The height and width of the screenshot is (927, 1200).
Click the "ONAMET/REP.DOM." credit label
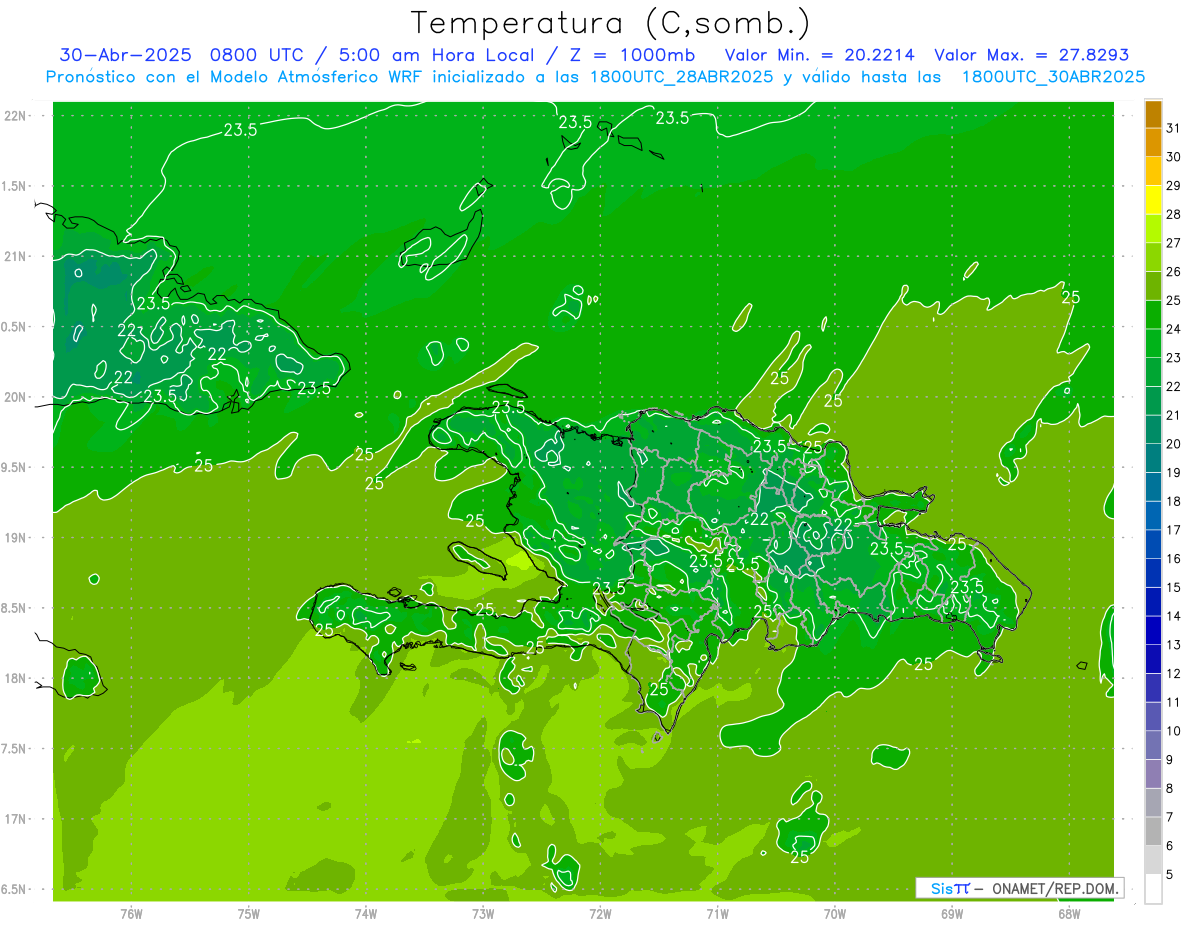tap(1057, 888)
